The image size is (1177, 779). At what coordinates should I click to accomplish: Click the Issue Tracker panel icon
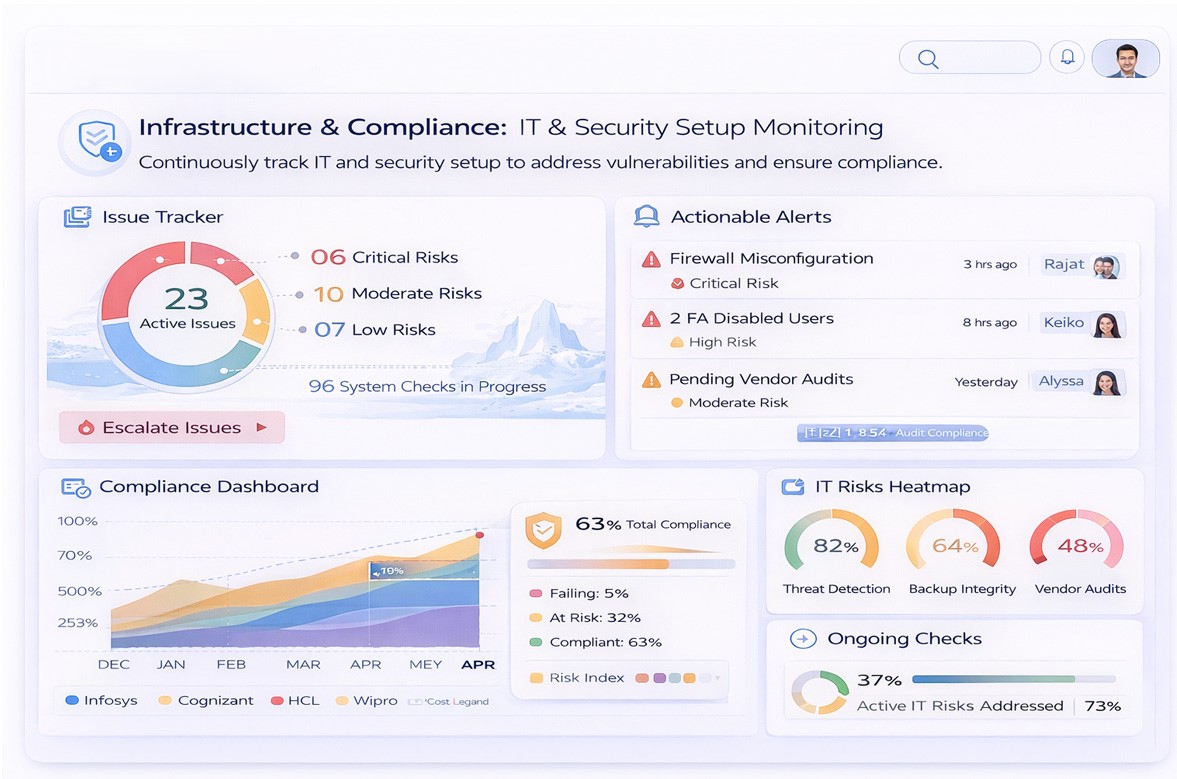click(79, 216)
